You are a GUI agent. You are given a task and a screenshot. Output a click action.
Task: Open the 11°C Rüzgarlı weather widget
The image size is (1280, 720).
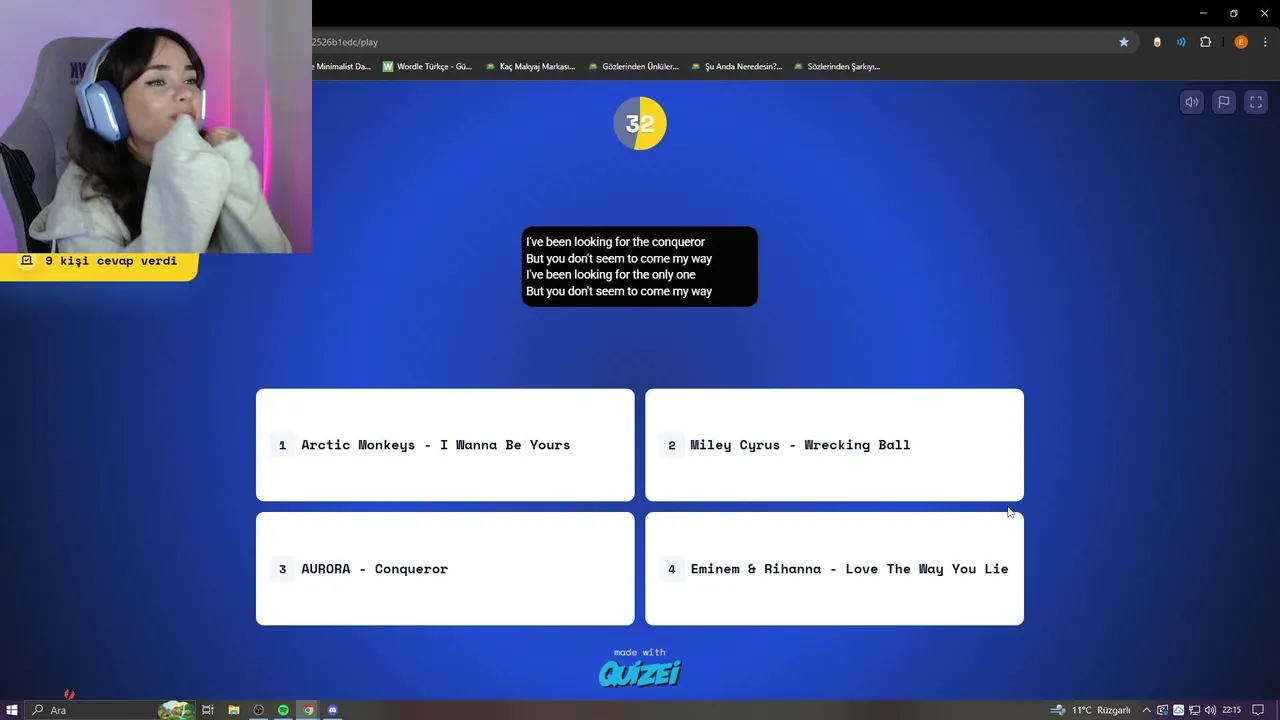(1091, 710)
